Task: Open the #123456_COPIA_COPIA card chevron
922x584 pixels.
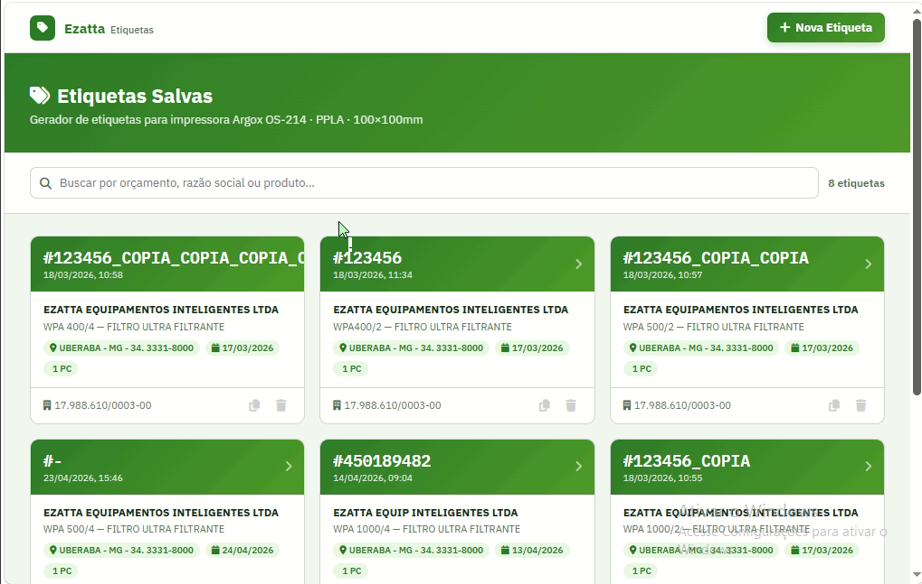Action: point(868,264)
